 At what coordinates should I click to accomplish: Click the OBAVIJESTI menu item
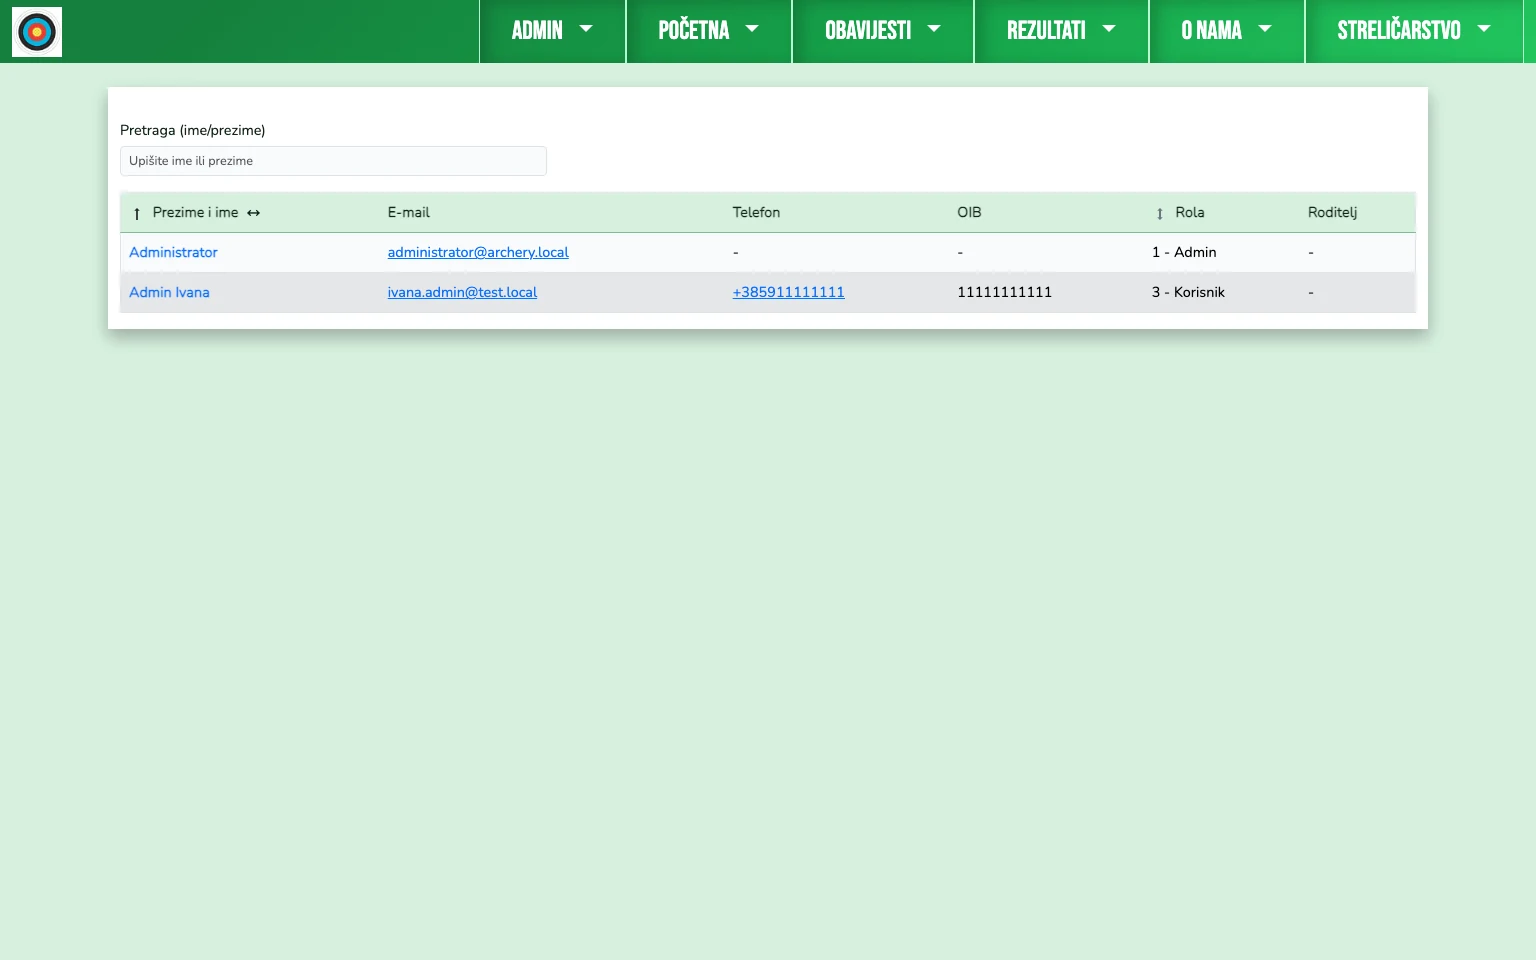click(x=868, y=31)
